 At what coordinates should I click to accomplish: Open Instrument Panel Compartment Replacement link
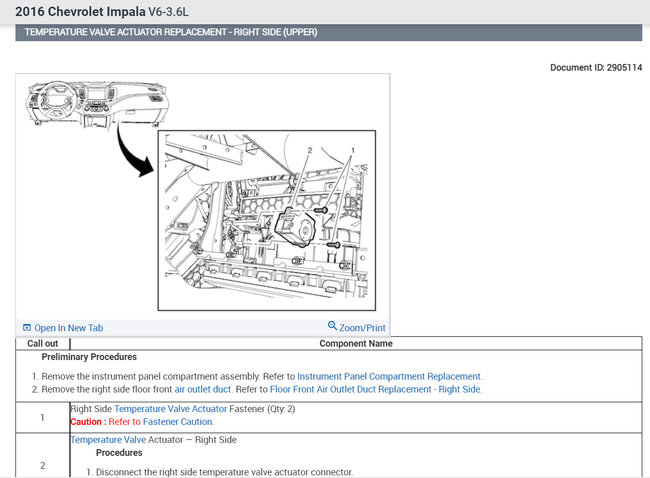click(x=389, y=376)
